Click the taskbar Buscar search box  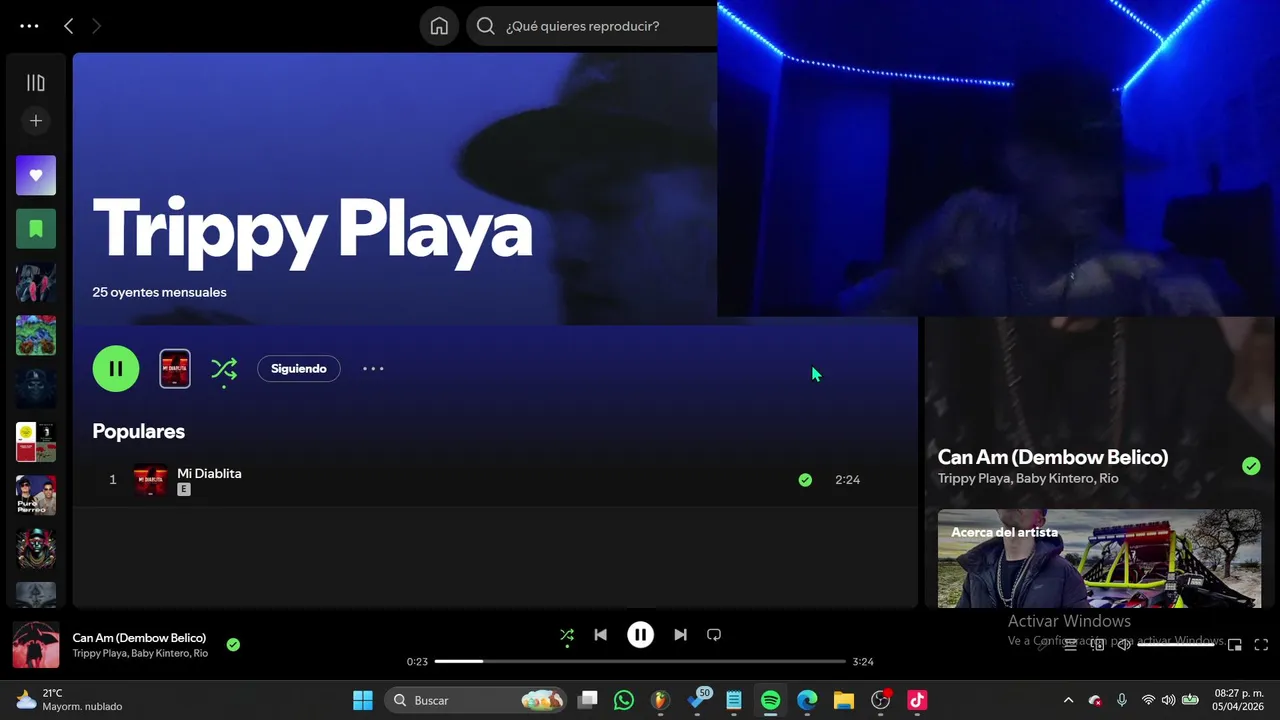475,700
